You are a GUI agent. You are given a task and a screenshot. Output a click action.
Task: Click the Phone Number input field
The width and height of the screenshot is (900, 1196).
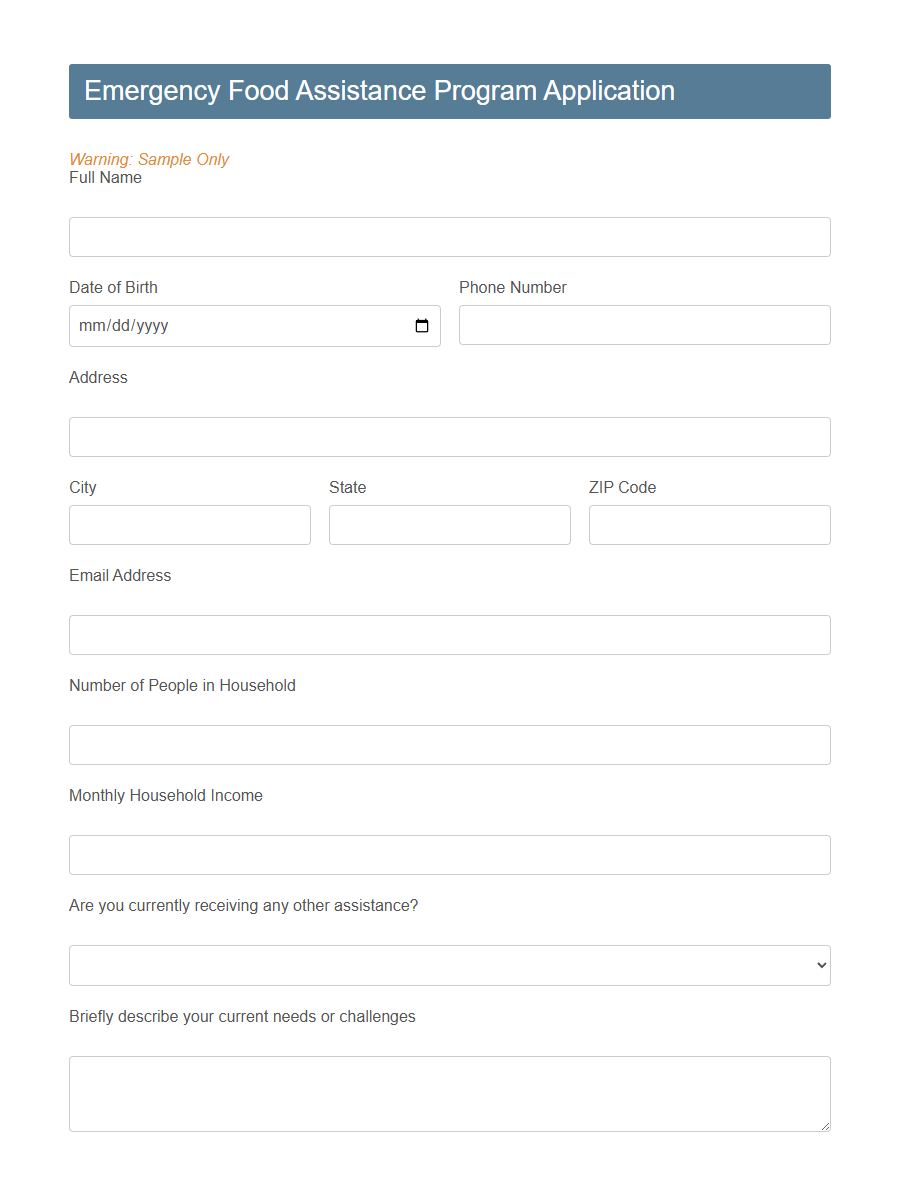click(644, 325)
